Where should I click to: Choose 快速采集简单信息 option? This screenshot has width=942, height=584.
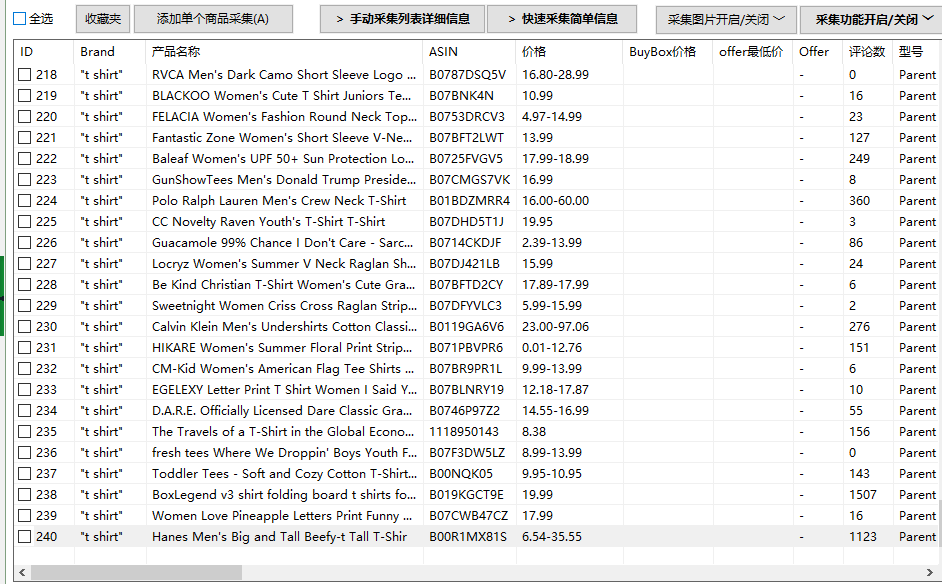[x=562, y=19]
